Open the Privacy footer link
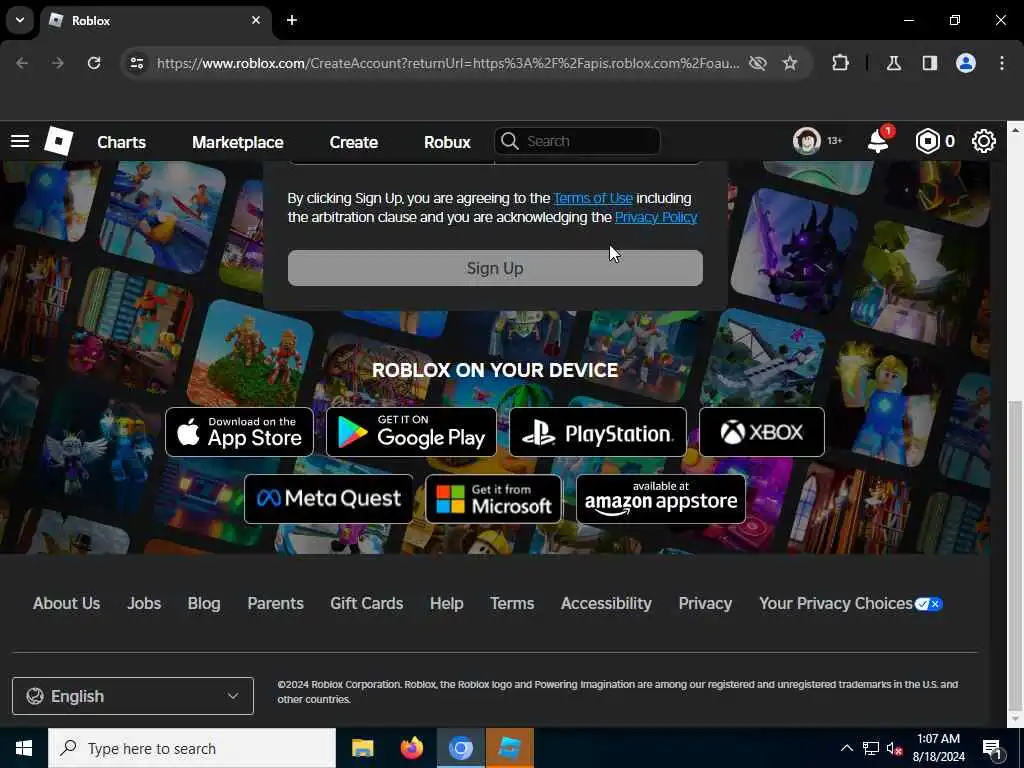This screenshot has width=1024, height=768. click(x=705, y=603)
